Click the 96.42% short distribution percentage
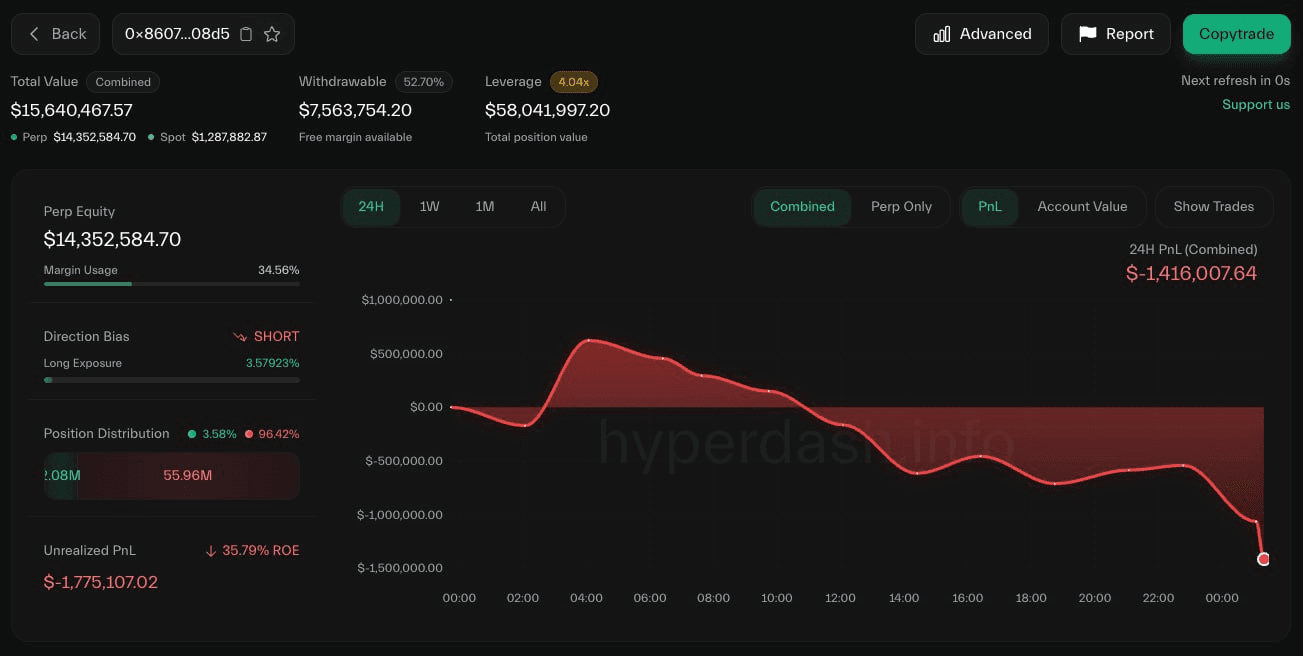This screenshot has height=656, width=1303. (279, 434)
